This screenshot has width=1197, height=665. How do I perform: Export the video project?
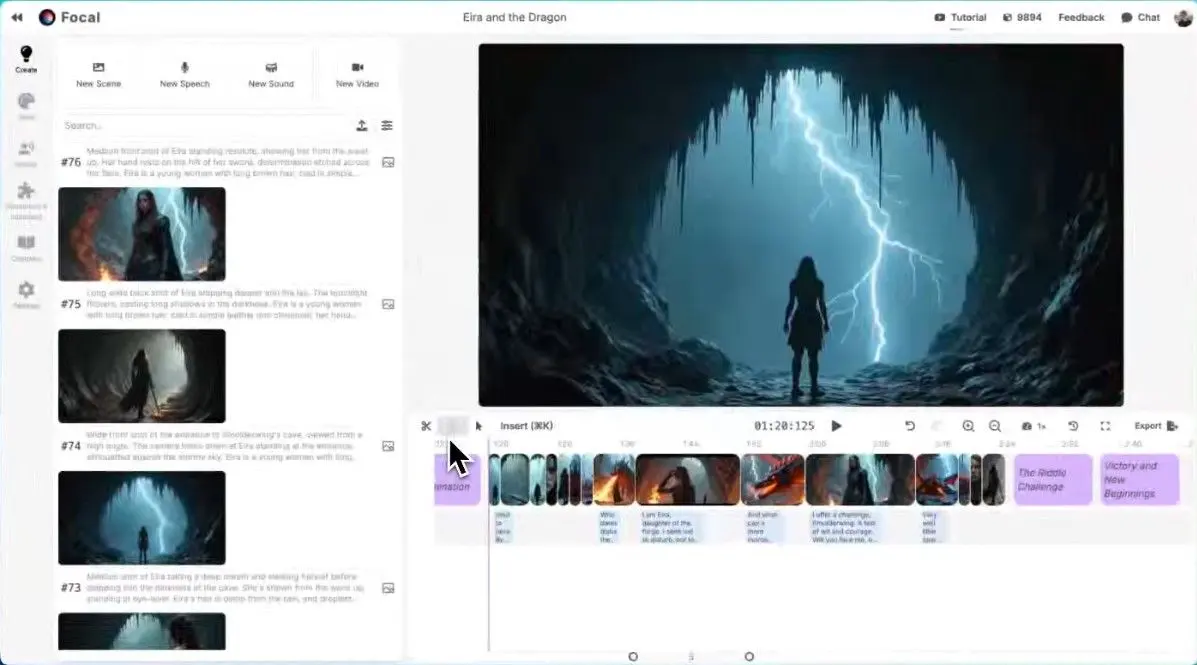[x=1156, y=426]
